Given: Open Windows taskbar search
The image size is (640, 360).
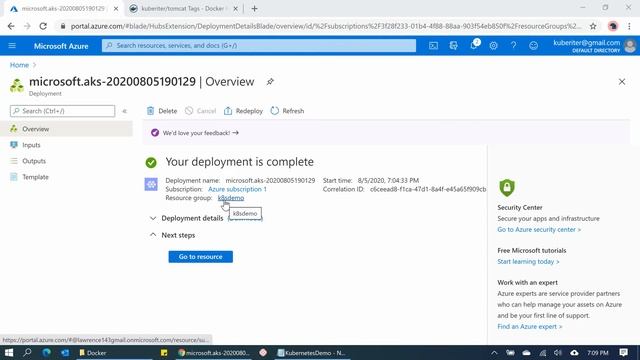Looking at the screenshot, I should pyautogui.click(x=27, y=353).
